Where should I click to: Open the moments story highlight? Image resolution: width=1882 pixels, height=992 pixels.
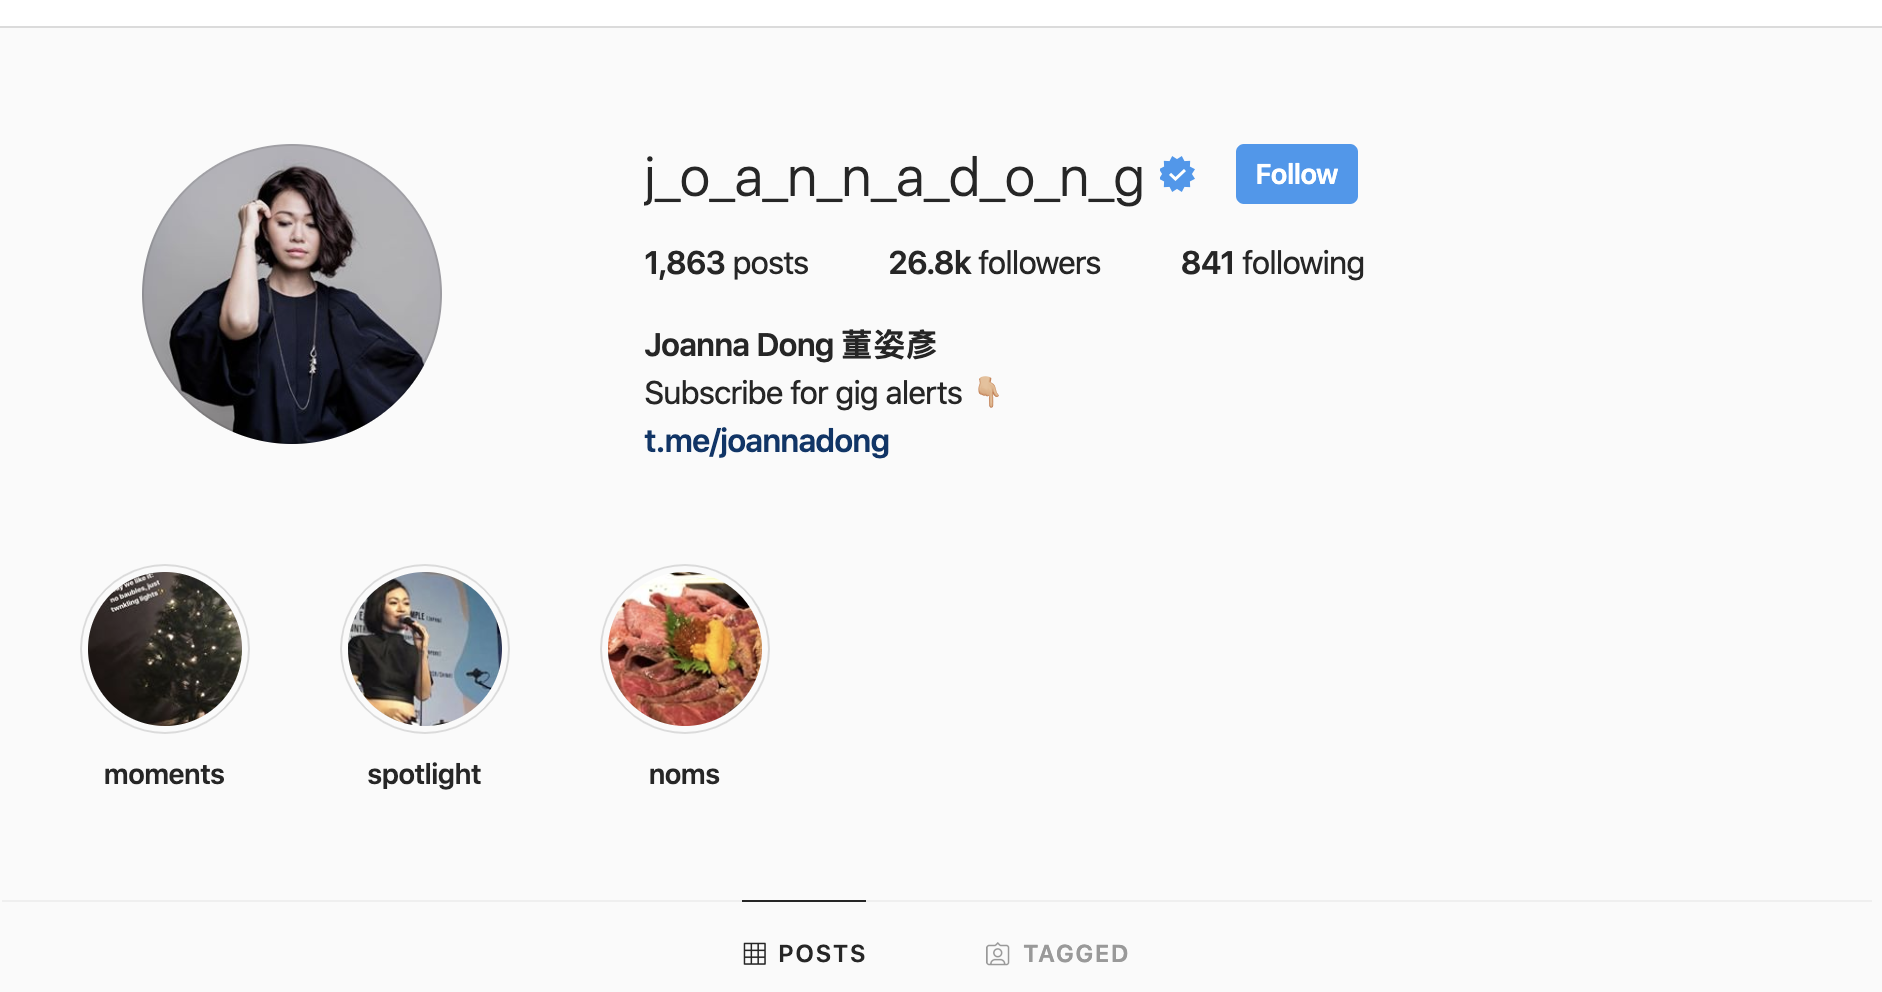point(165,649)
